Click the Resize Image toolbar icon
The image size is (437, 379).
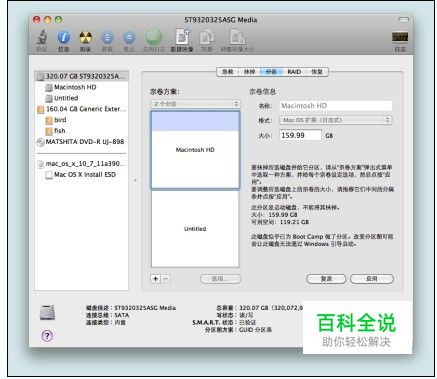point(237,37)
